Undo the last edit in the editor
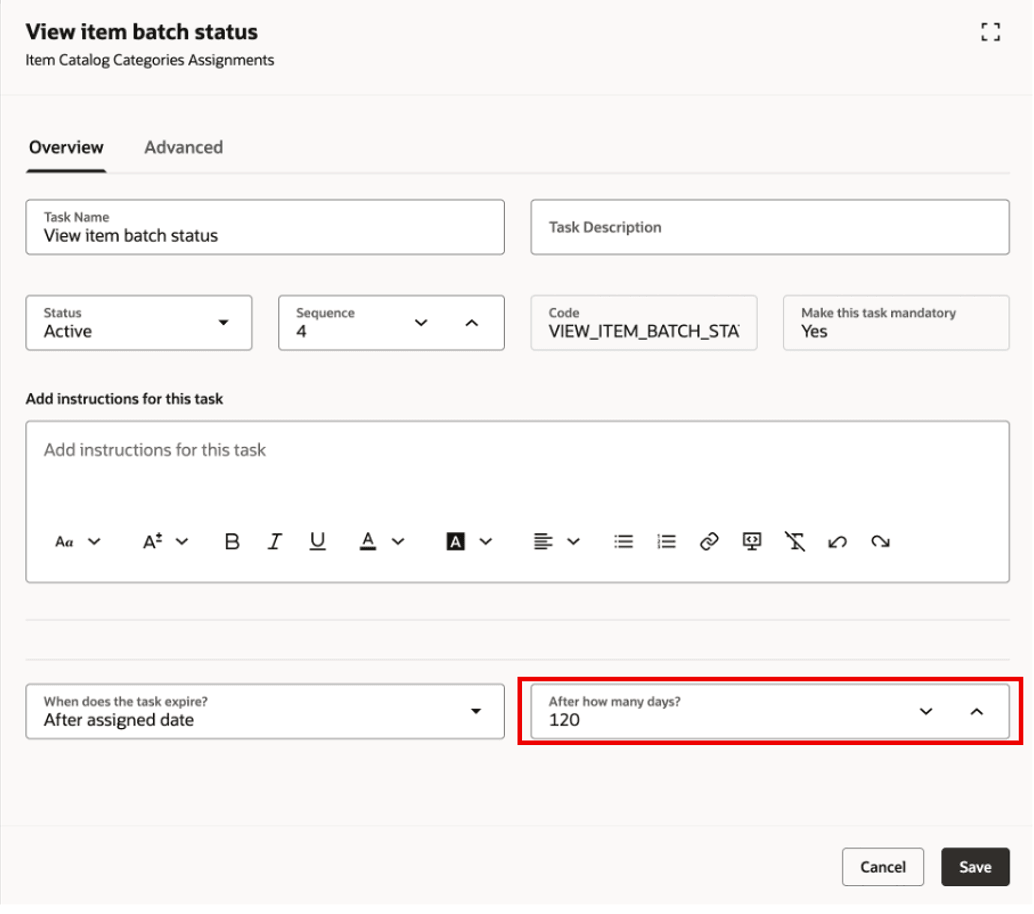Viewport: 1034px width, 914px height. click(838, 541)
